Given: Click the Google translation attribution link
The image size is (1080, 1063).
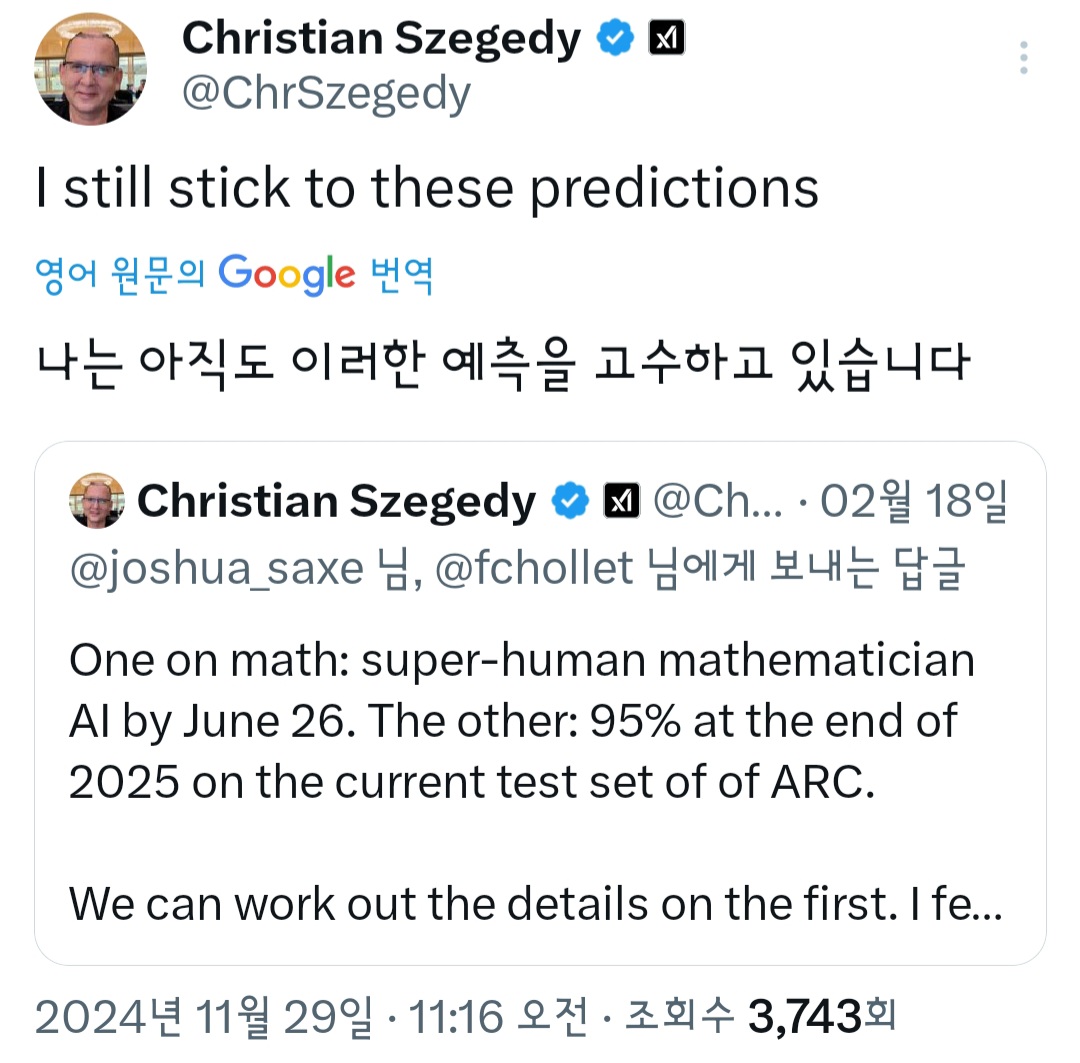Looking at the screenshot, I should coord(234,275).
